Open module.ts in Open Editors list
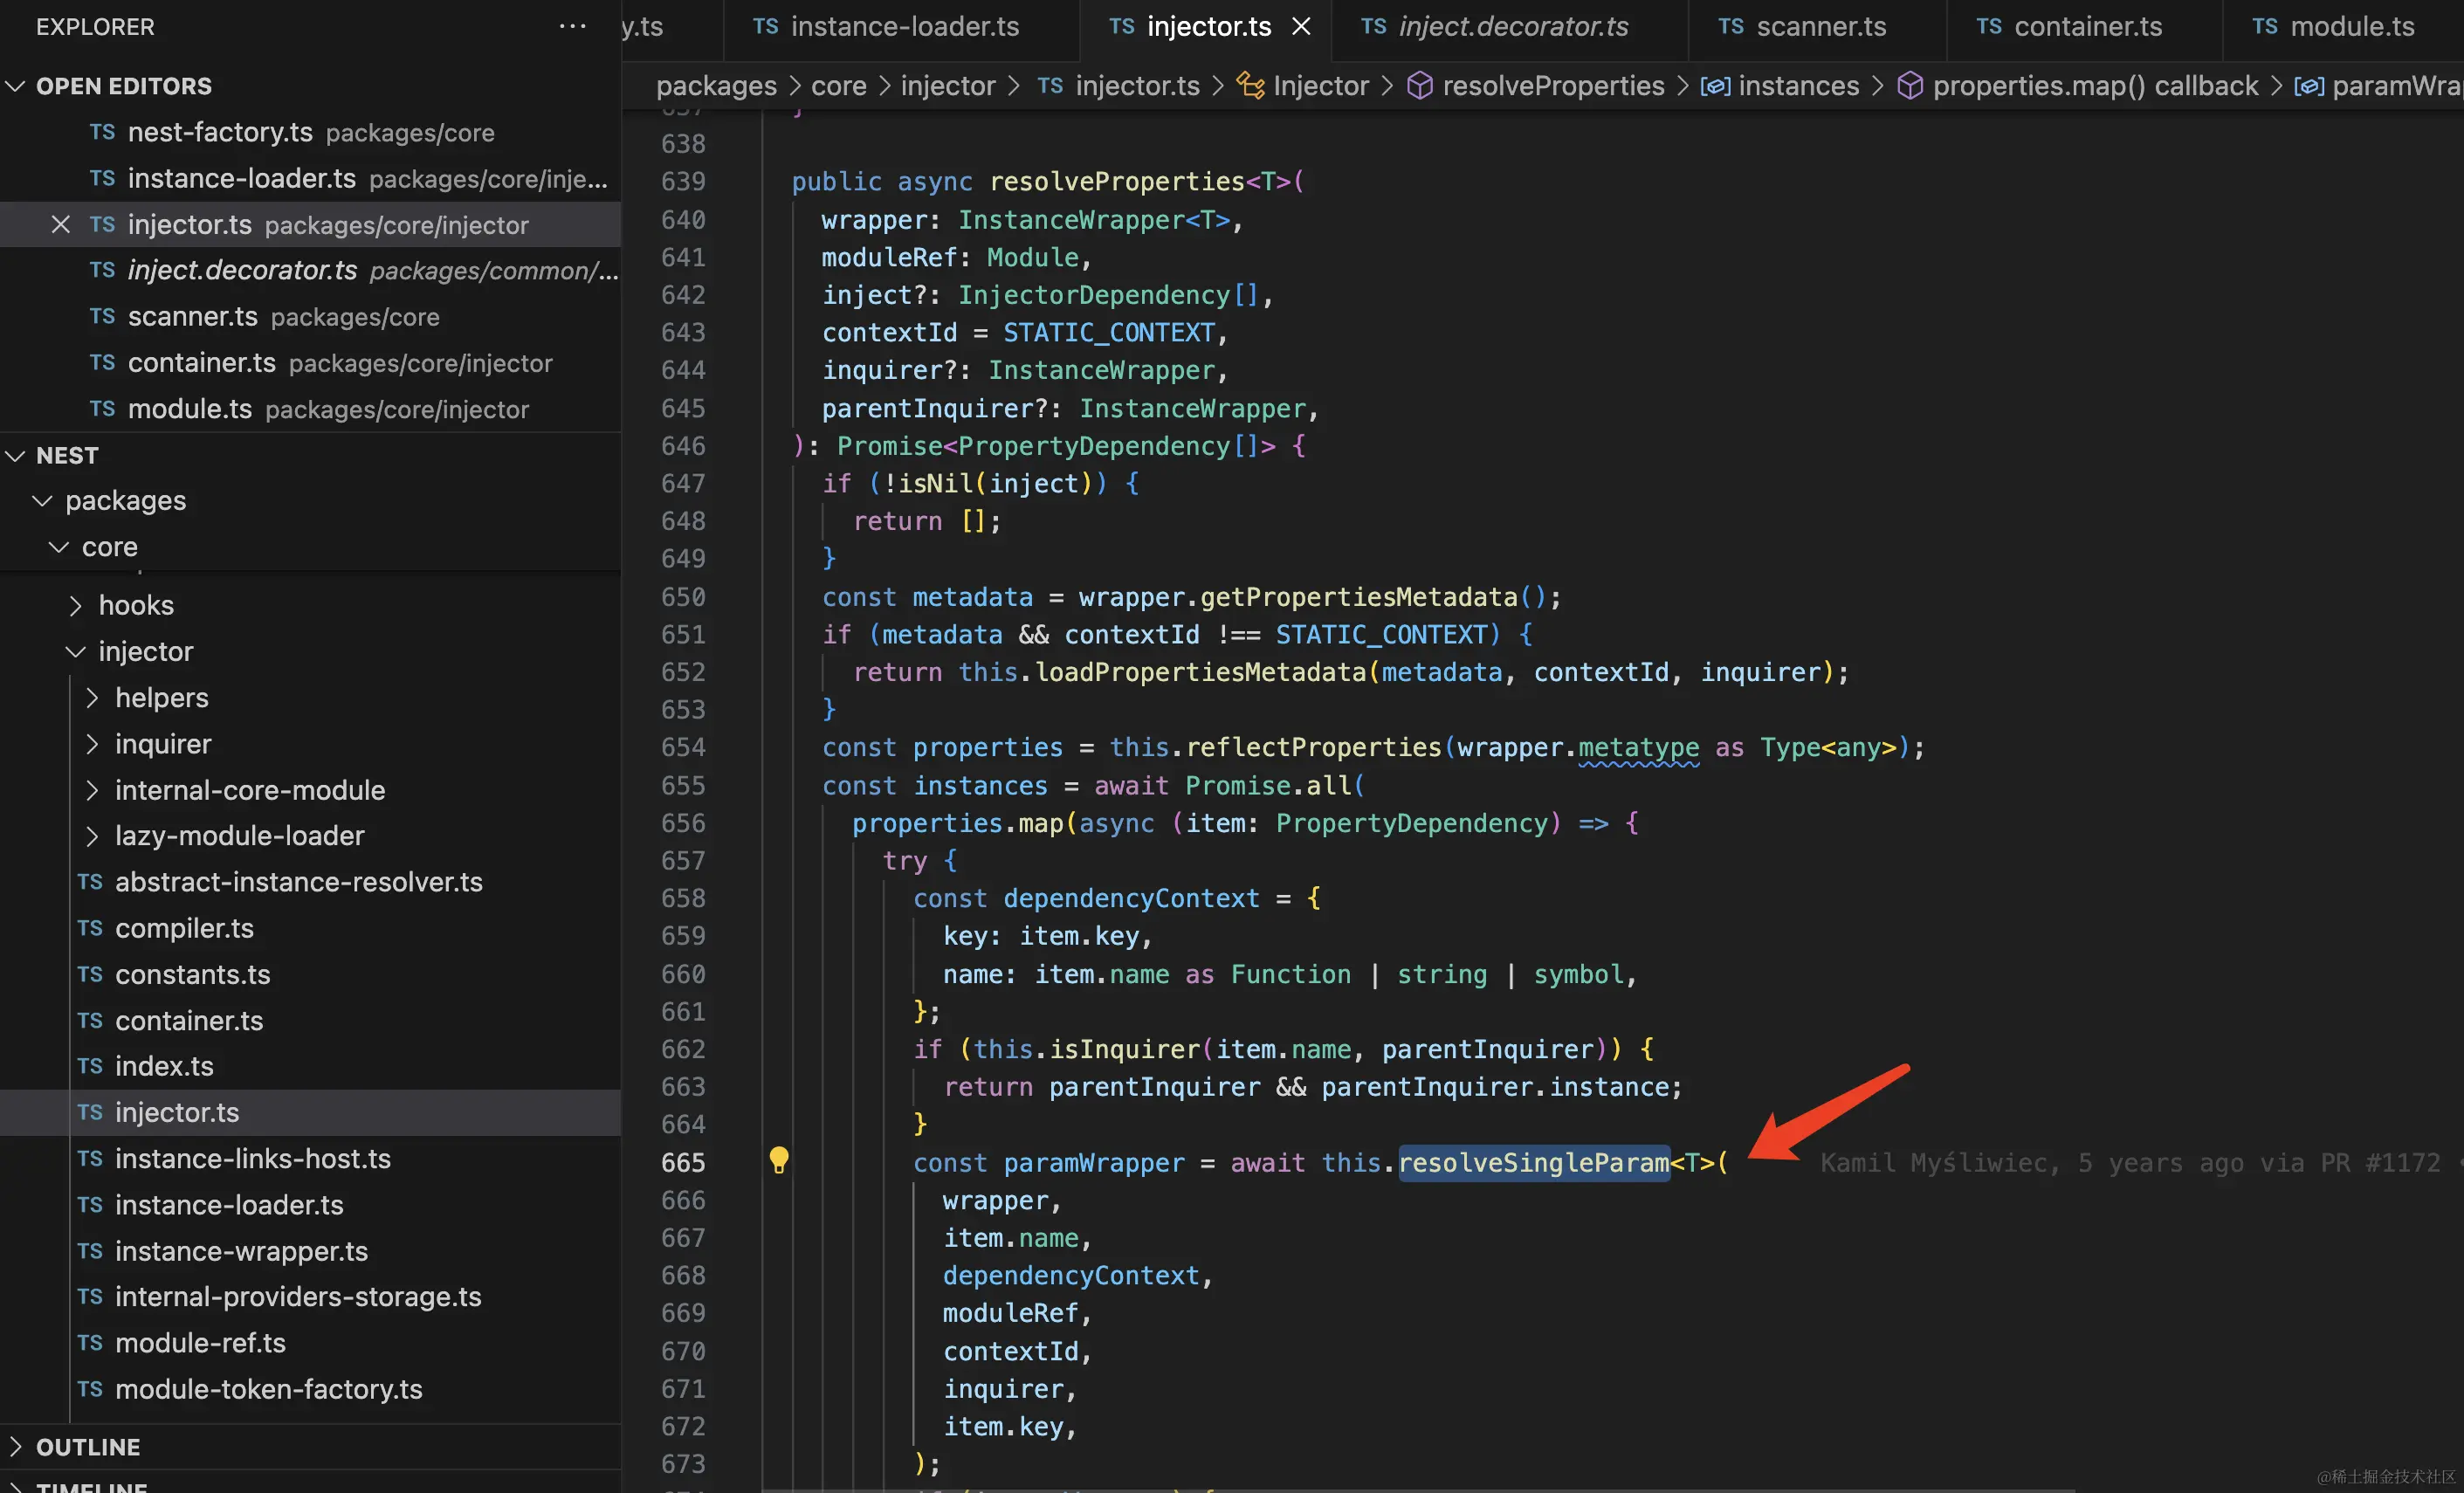Image resolution: width=2464 pixels, height=1493 pixels. 310,409
